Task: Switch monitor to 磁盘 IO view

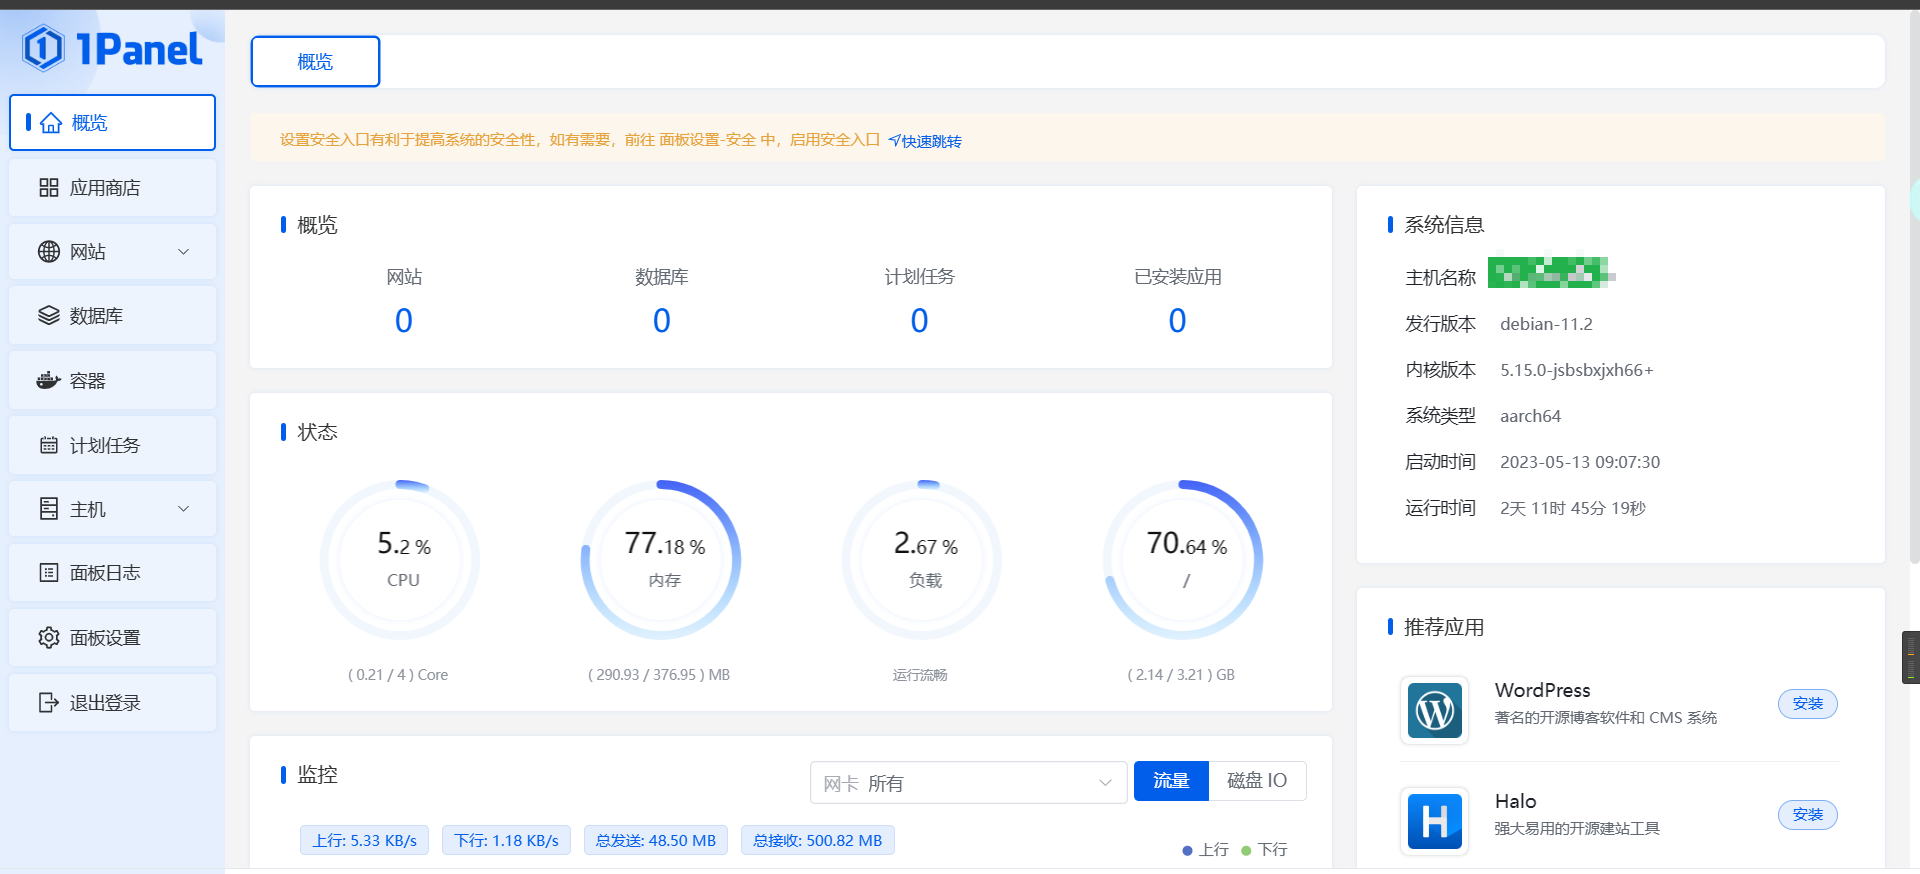Action: pyautogui.click(x=1257, y=781)
